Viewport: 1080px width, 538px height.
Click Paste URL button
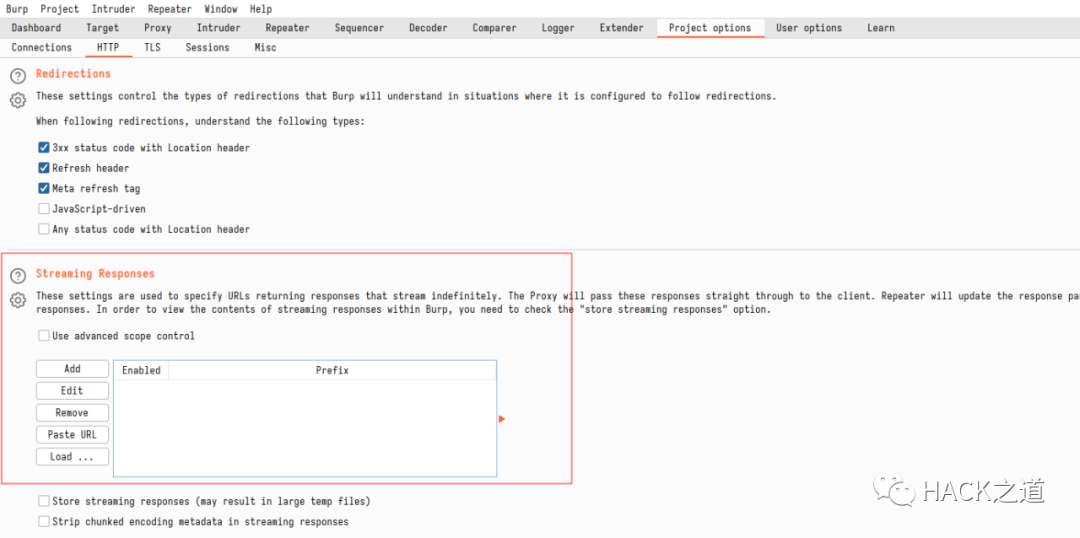coord(72,435)
